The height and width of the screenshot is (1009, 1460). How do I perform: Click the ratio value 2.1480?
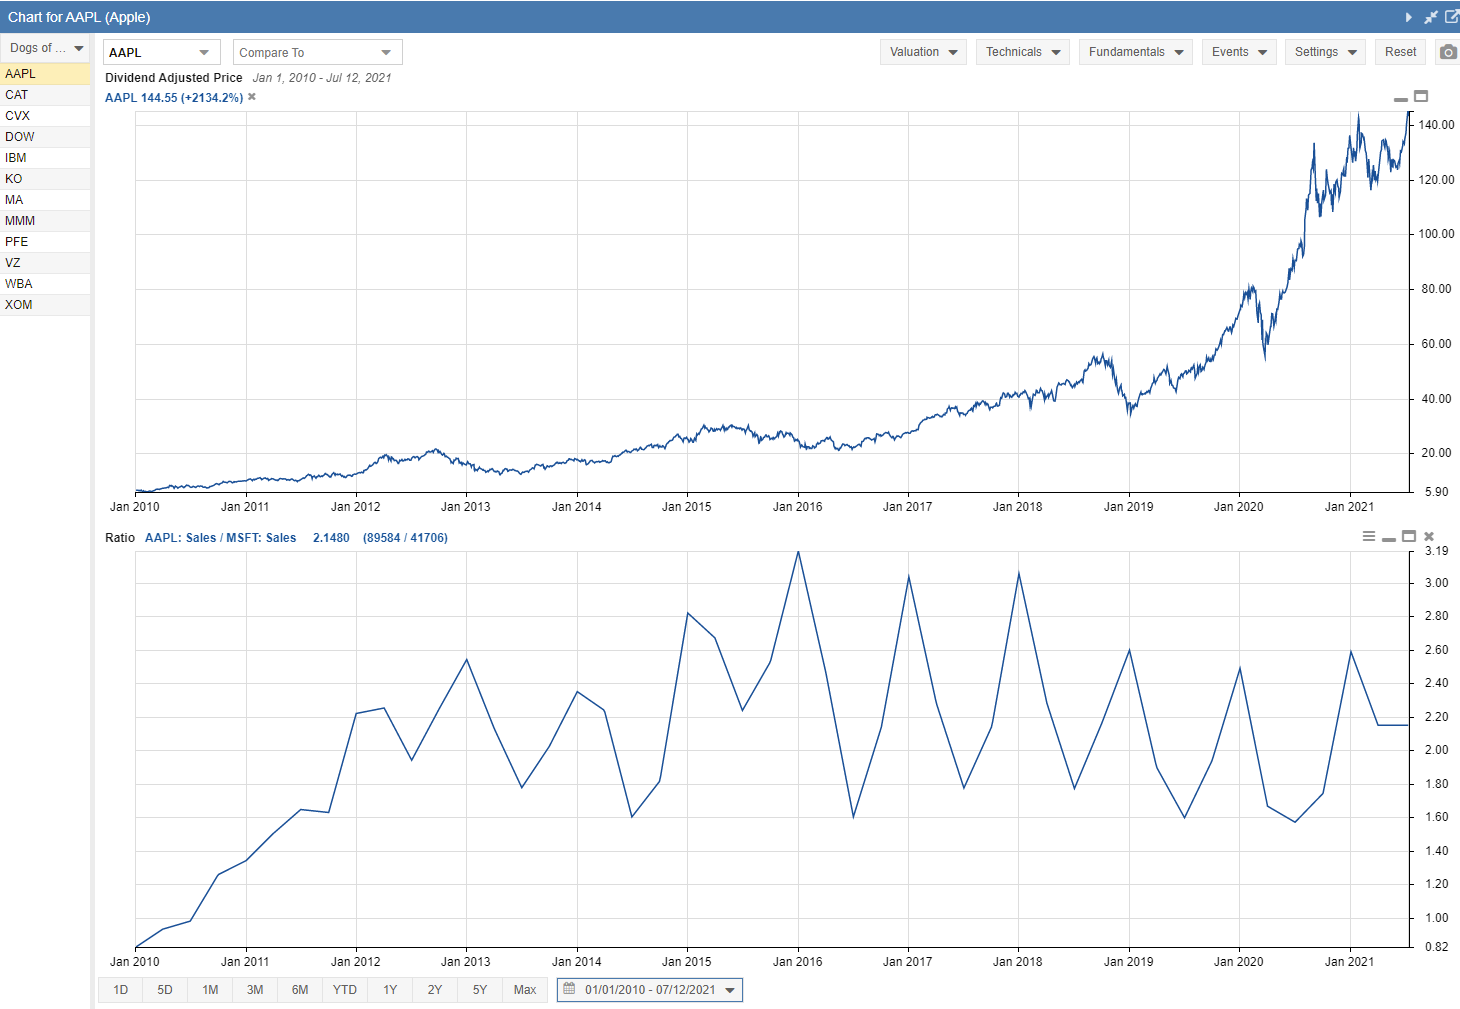pos(331,538)
